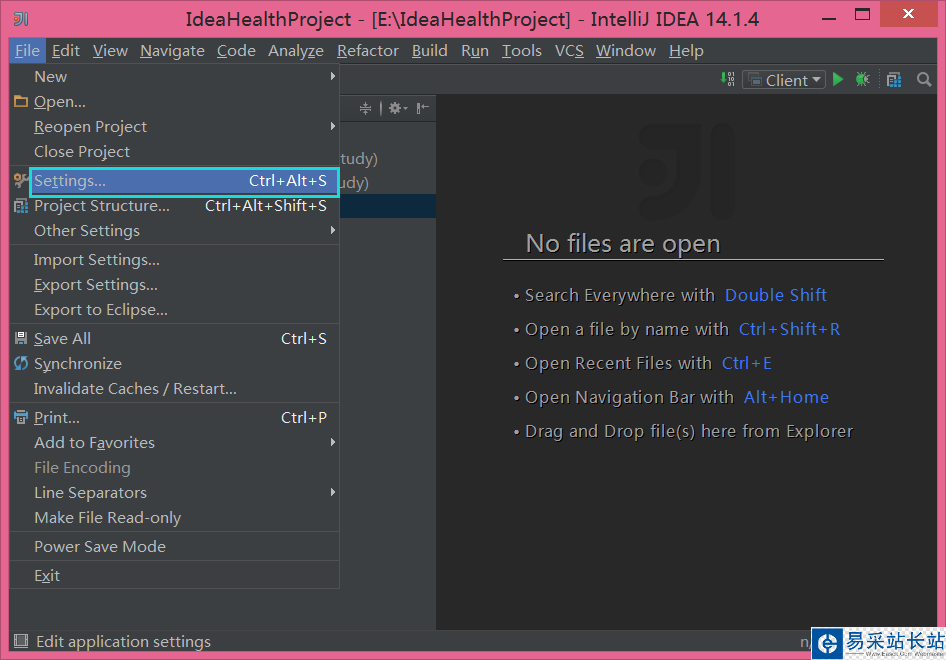The width and height of the screenshot is (946, 660).
Task: Open the Client run configuration dropdown
Action: (794, 80)
